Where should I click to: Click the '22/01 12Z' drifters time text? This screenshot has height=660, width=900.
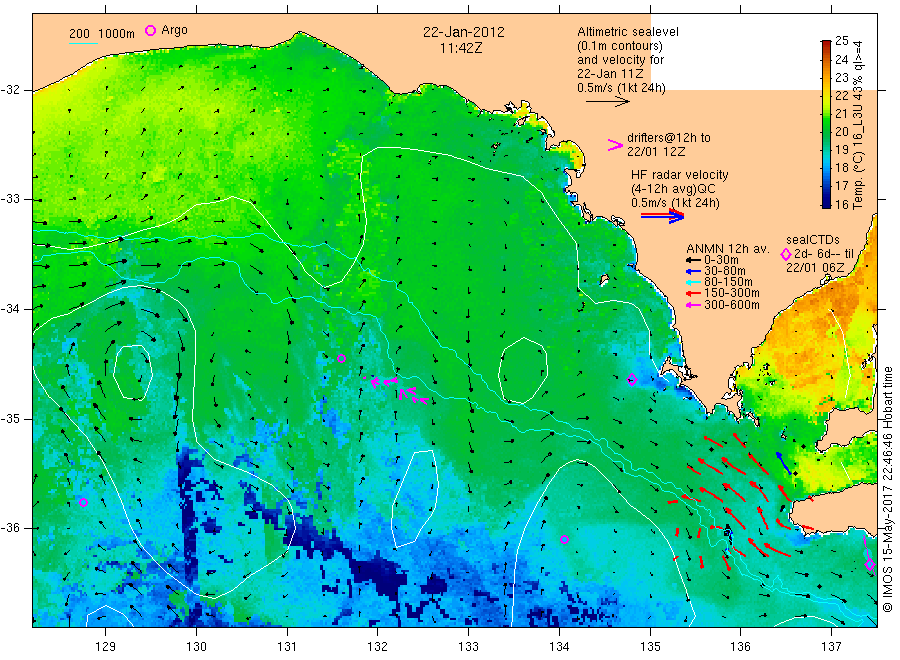tap(656, 152)
